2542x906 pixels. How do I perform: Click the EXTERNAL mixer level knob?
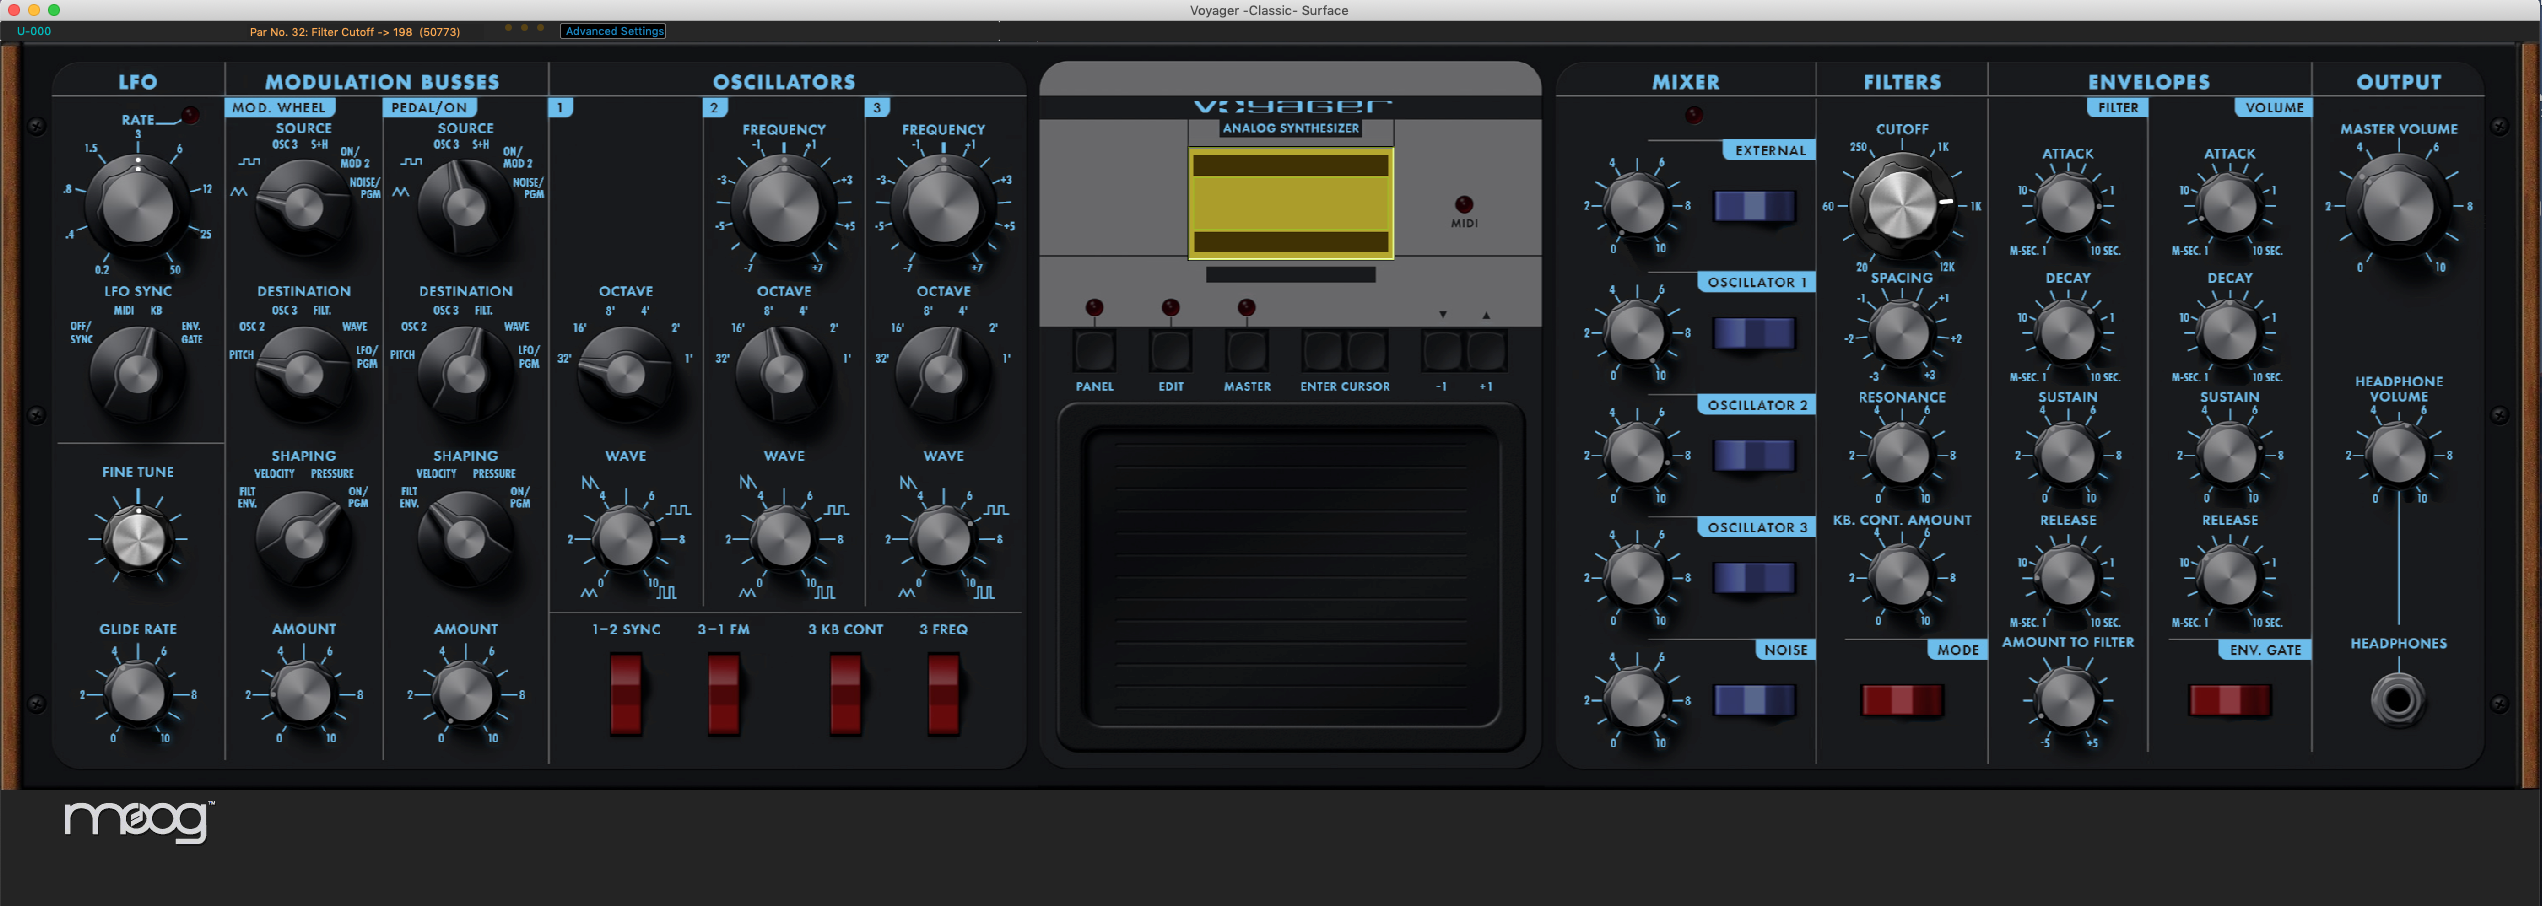[x=1637, y=207]
